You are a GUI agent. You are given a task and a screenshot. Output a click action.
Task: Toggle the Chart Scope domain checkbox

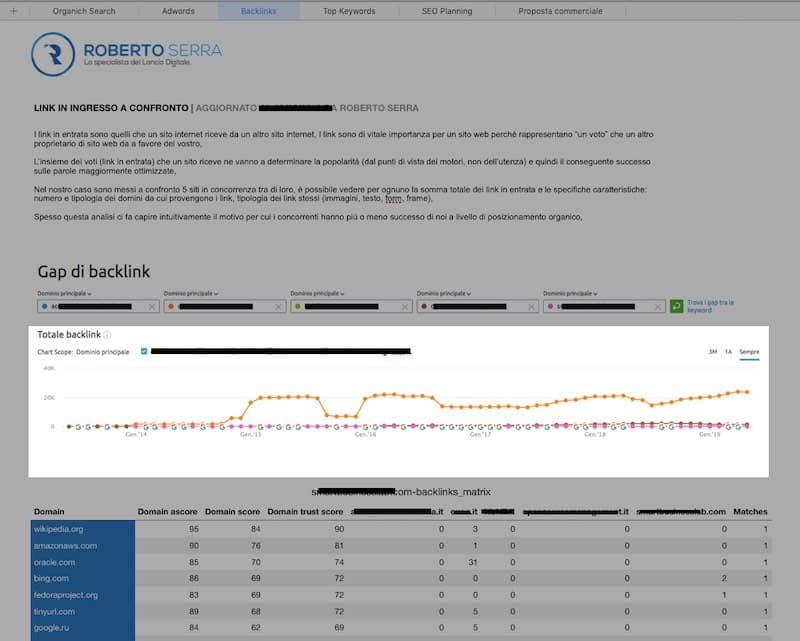pos(144,351)
